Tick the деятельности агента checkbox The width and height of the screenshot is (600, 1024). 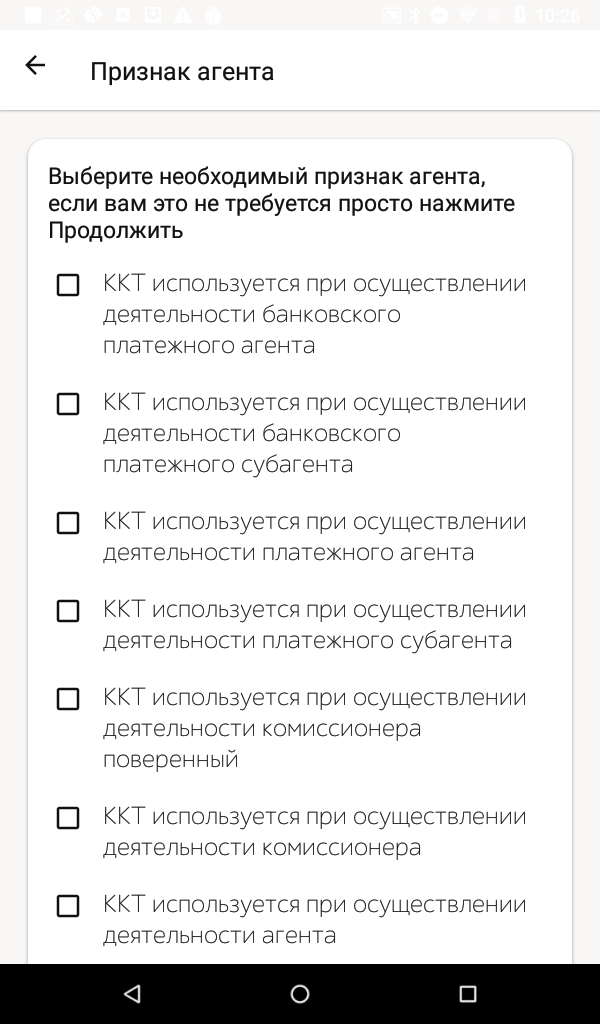[68, 906]
